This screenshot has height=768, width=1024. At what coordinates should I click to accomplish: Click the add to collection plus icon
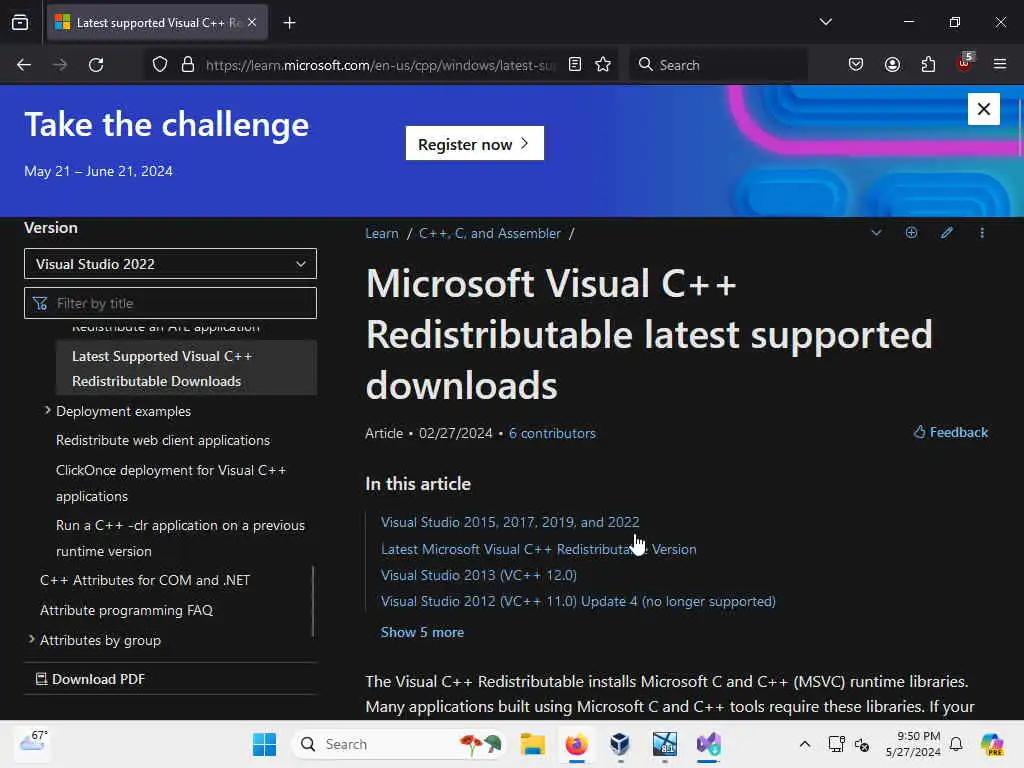[911, 232]
